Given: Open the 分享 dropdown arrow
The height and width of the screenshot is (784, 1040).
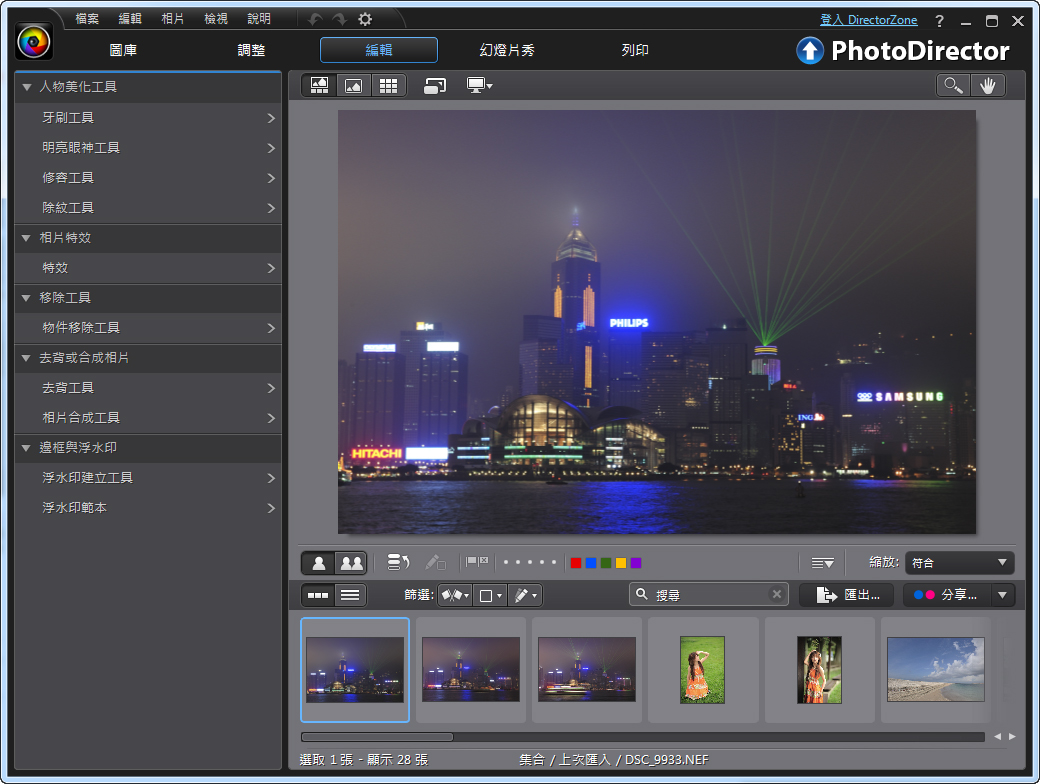Looking at the screenshot, I should [1002, 595].
